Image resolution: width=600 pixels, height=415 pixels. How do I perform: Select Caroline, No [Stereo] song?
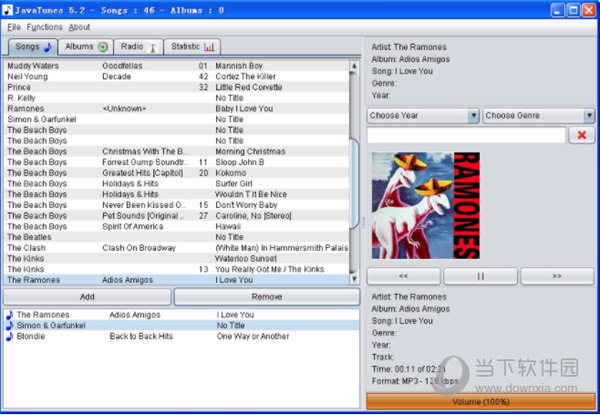tap(176, 216)
